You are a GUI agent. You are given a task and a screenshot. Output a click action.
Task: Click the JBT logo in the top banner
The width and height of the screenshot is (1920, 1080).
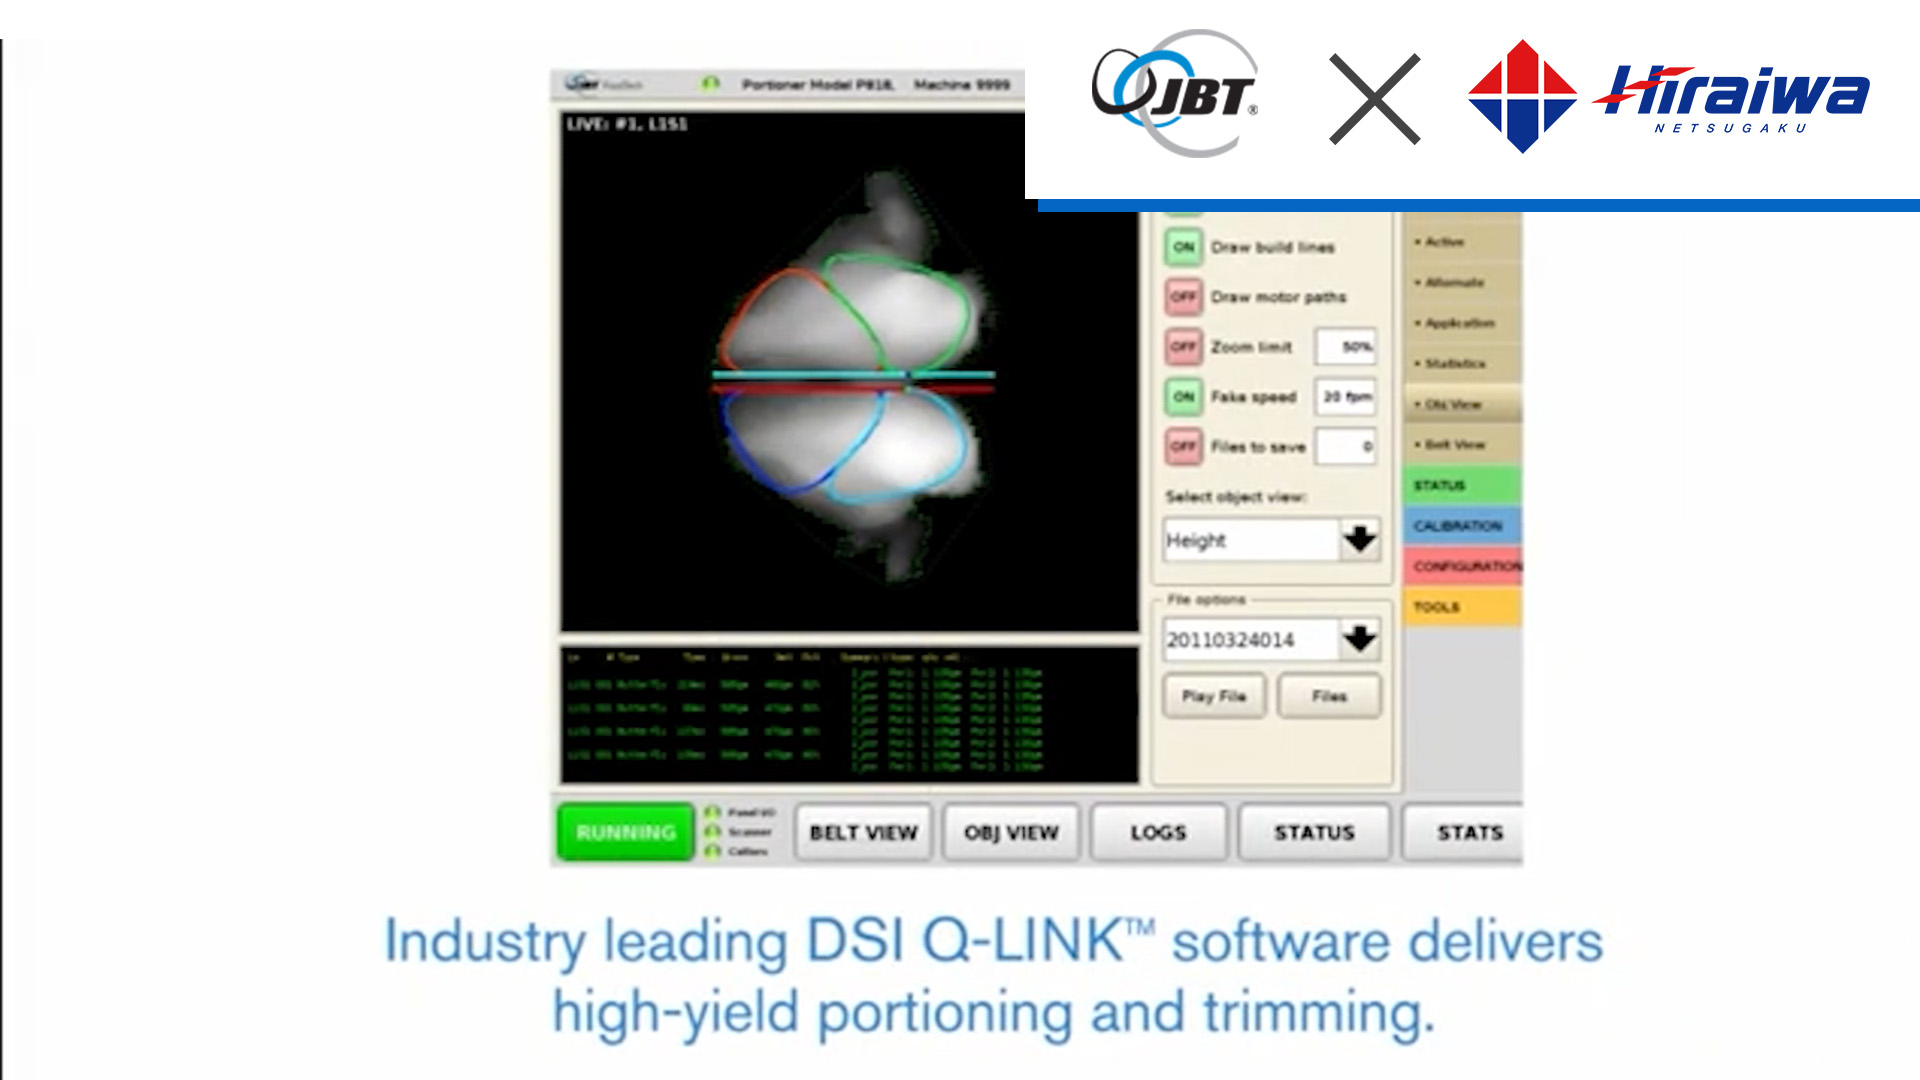tap(1175, 93)
